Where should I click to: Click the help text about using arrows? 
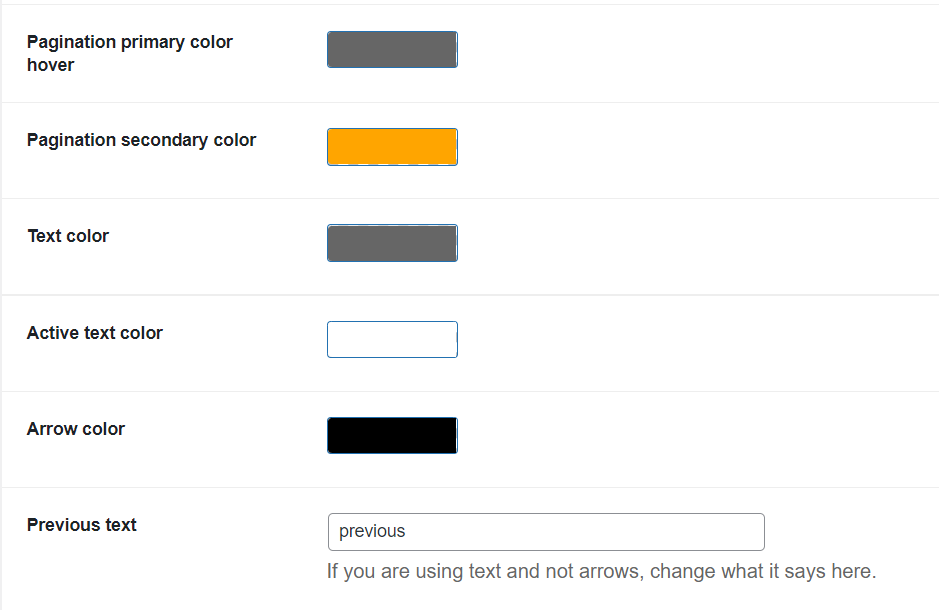pyautogui.click(x=601, y=572)
